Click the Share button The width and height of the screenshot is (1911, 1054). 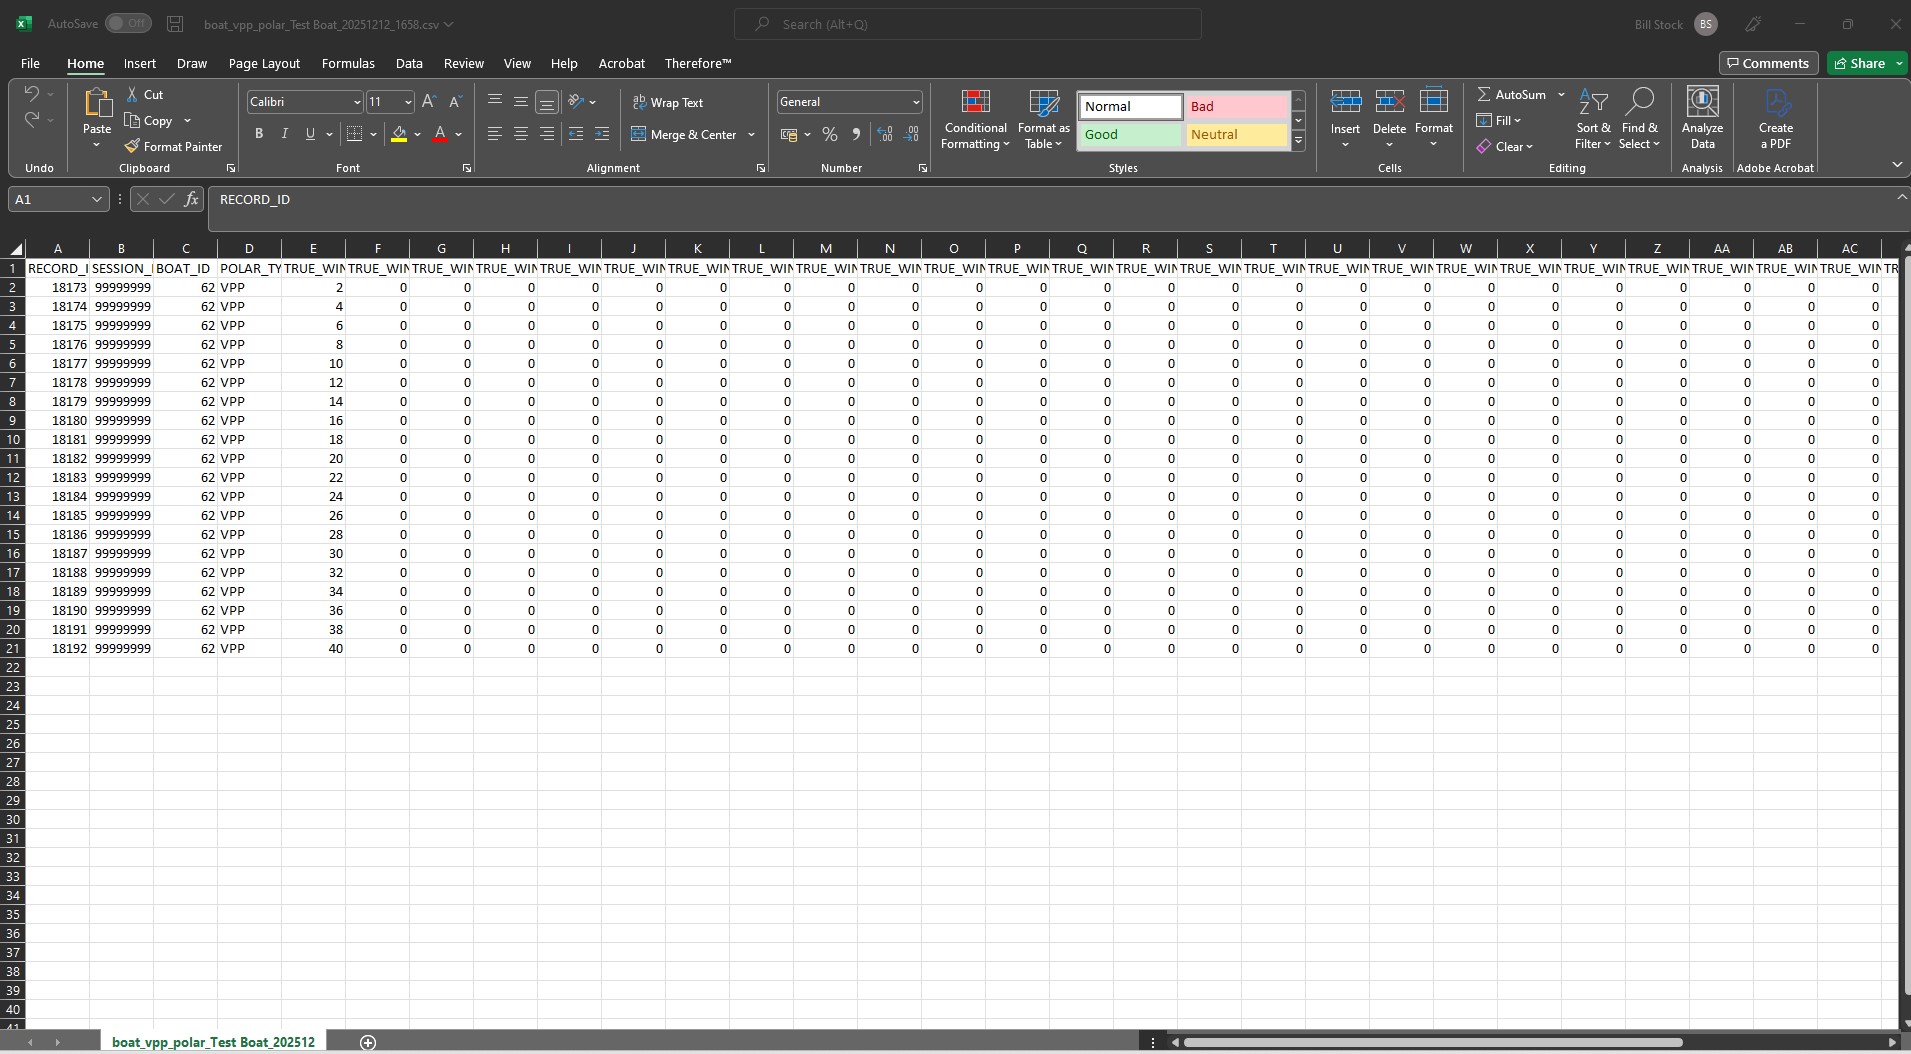(x=1859, y=63)
